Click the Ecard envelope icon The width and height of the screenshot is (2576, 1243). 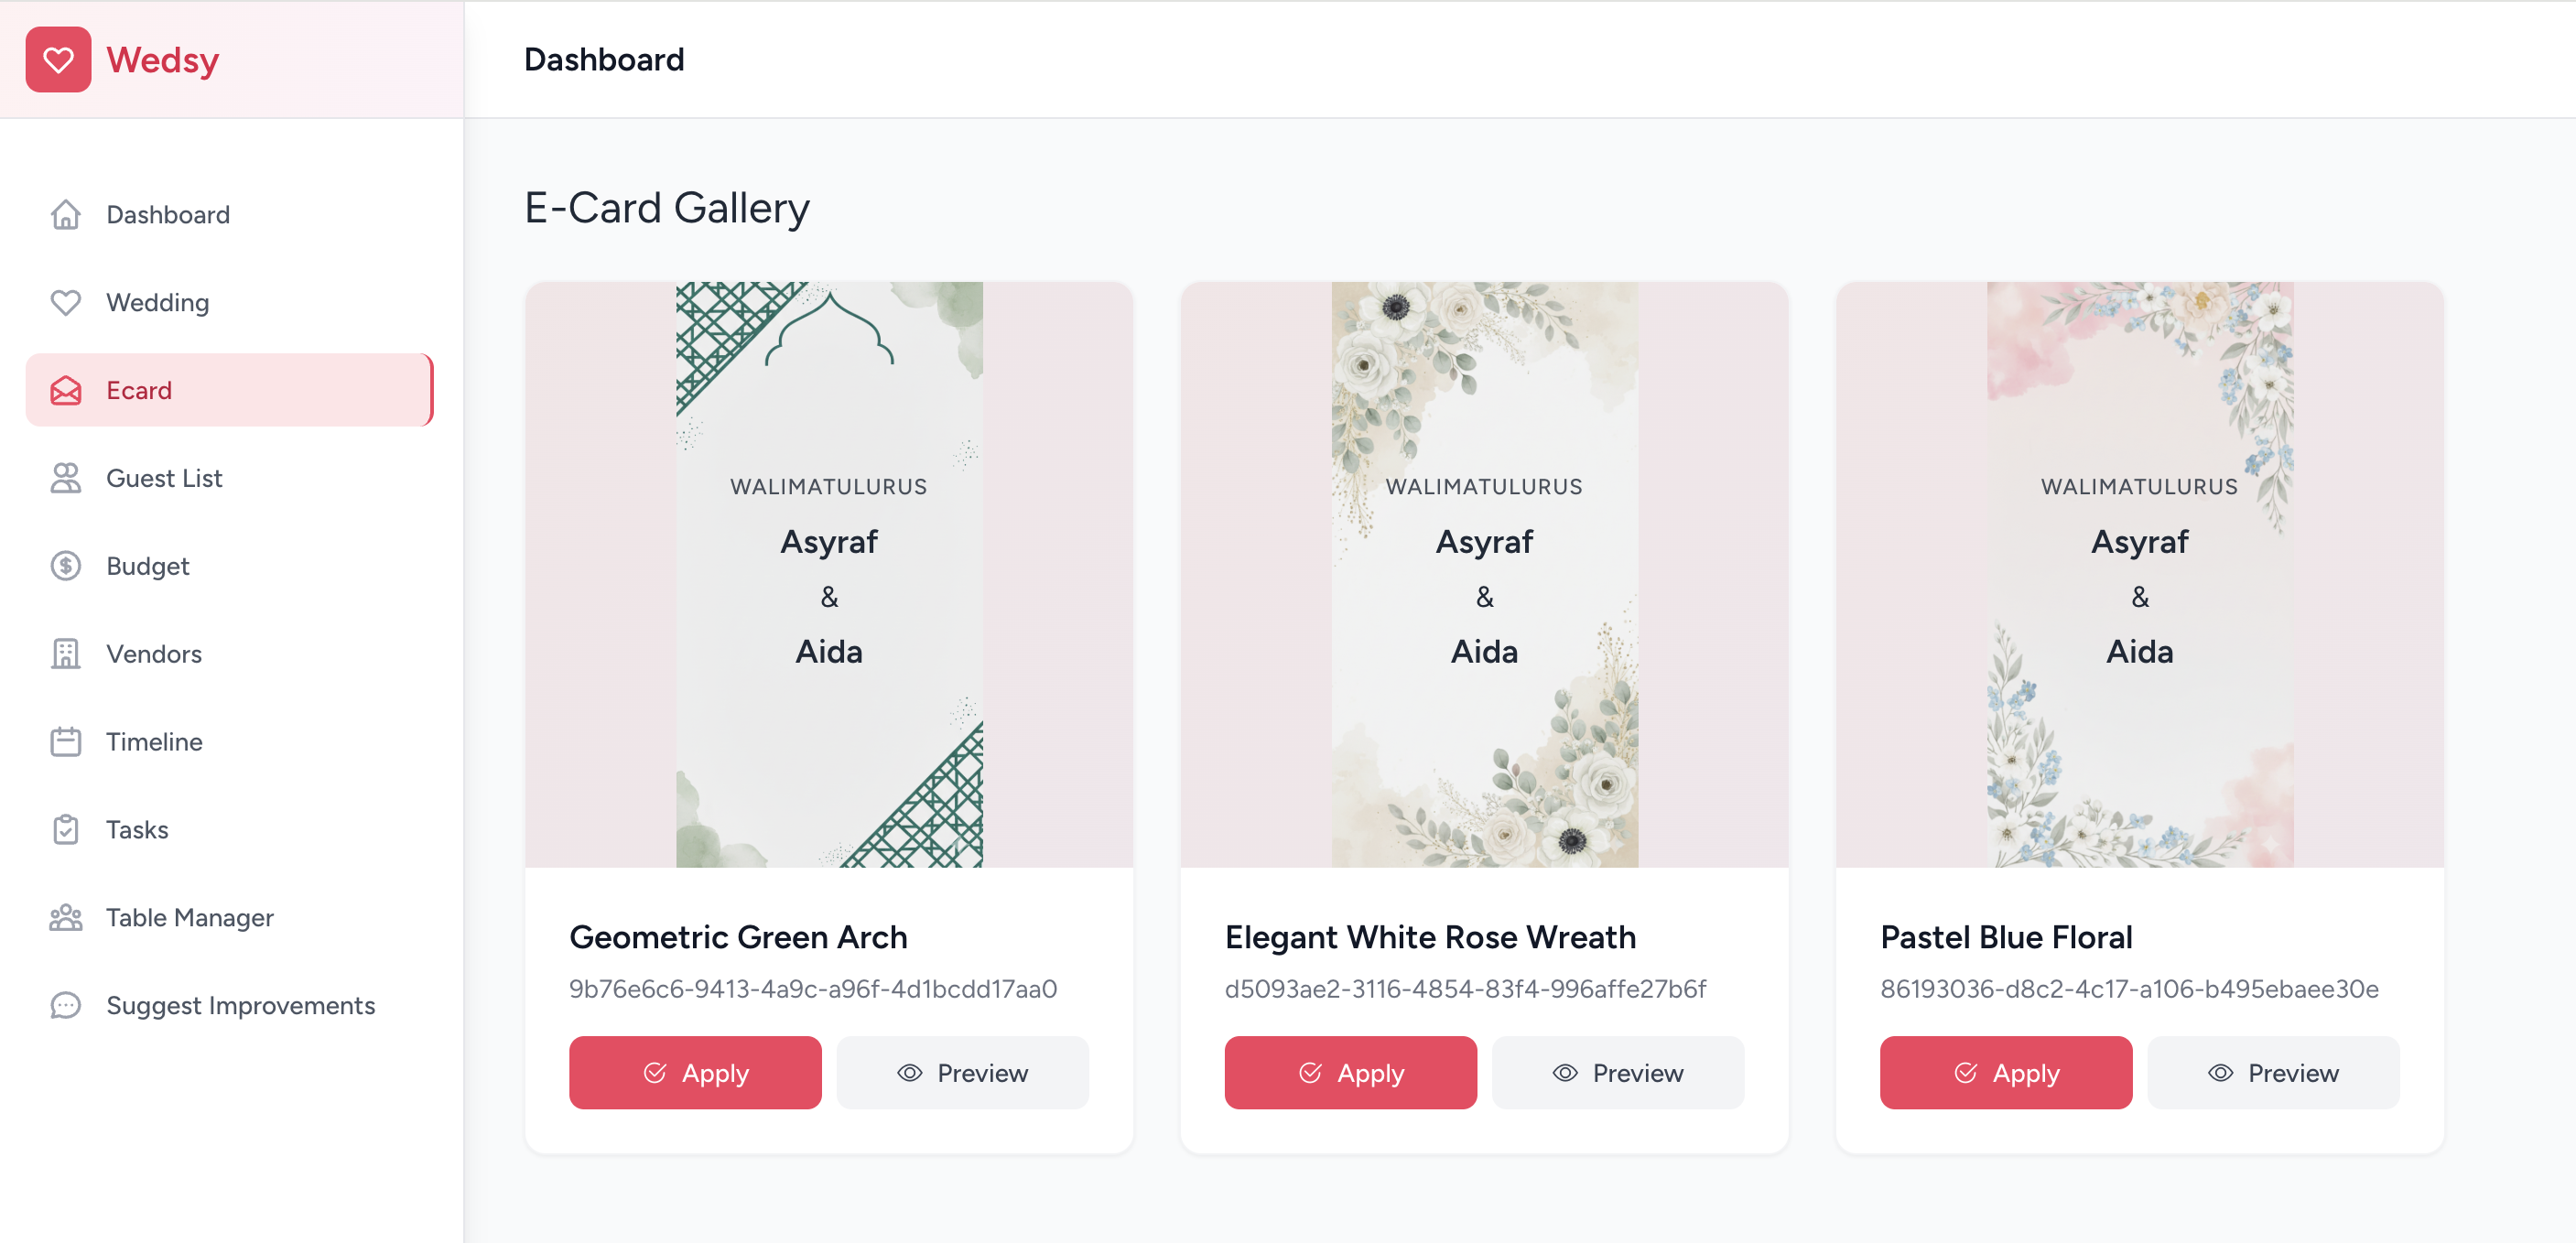tap(66, 390)
